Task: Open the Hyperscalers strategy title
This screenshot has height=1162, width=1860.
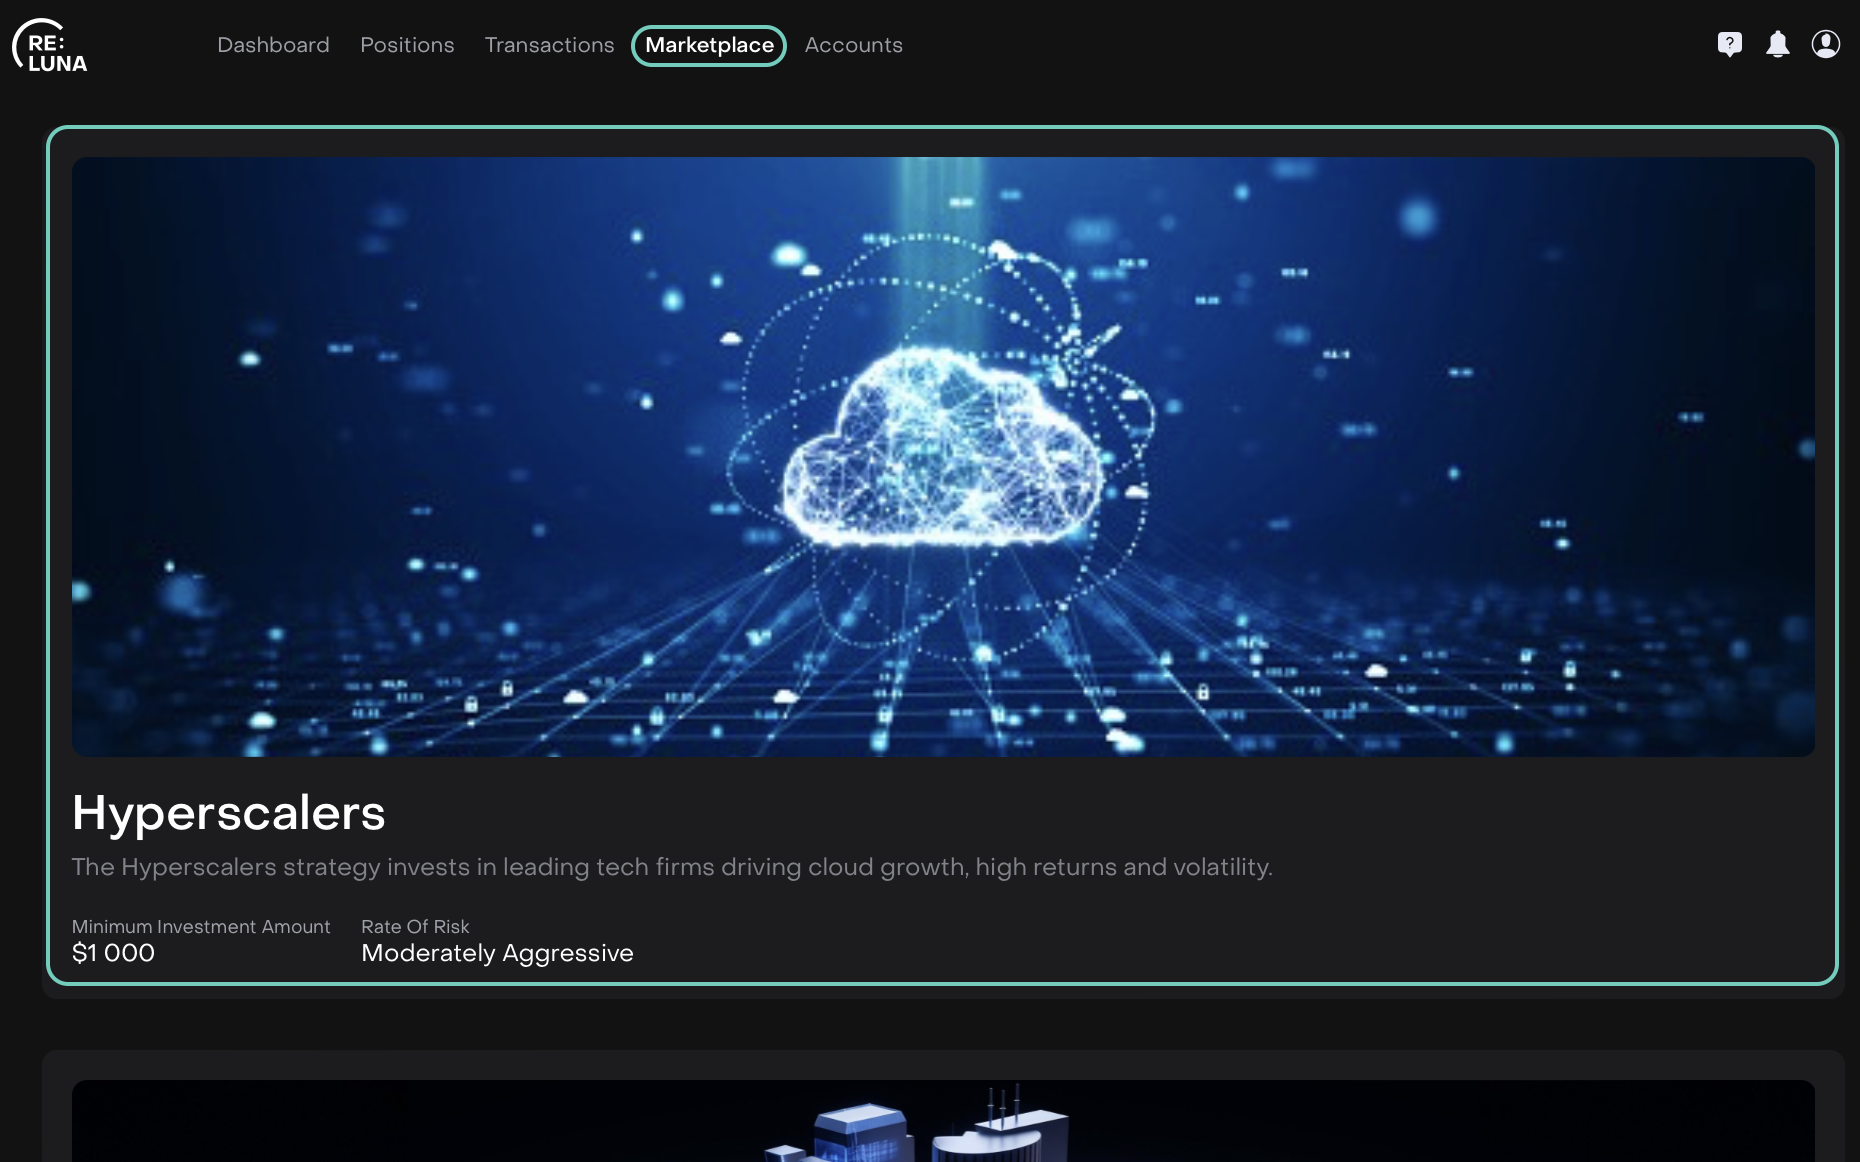Action: click(228, 812)
